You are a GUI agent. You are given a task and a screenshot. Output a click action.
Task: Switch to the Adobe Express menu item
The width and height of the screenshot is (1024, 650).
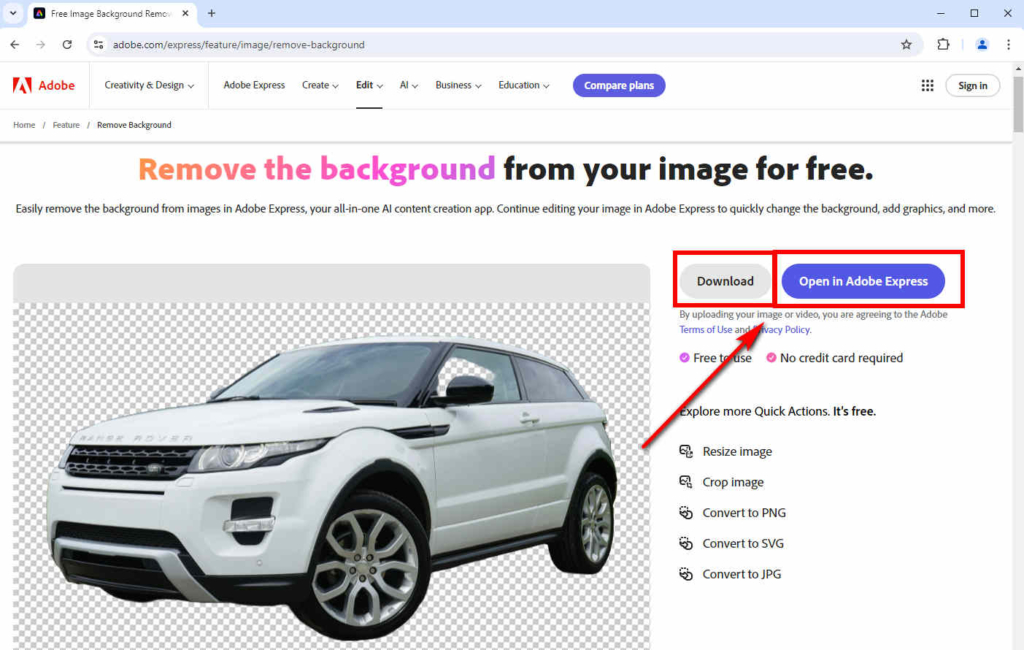point(254,85)
